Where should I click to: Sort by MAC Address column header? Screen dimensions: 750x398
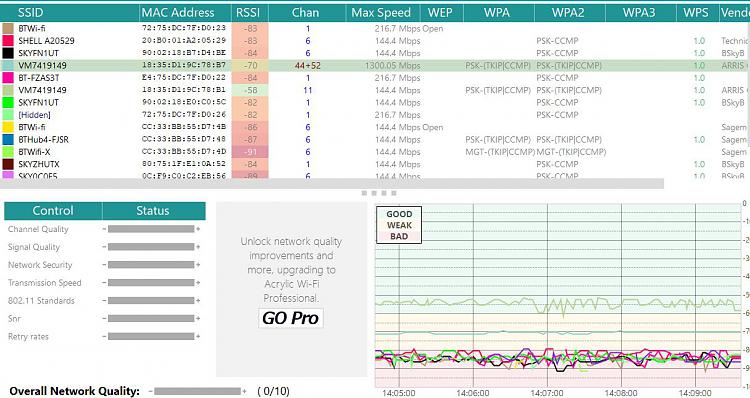[x=185, y=13]
